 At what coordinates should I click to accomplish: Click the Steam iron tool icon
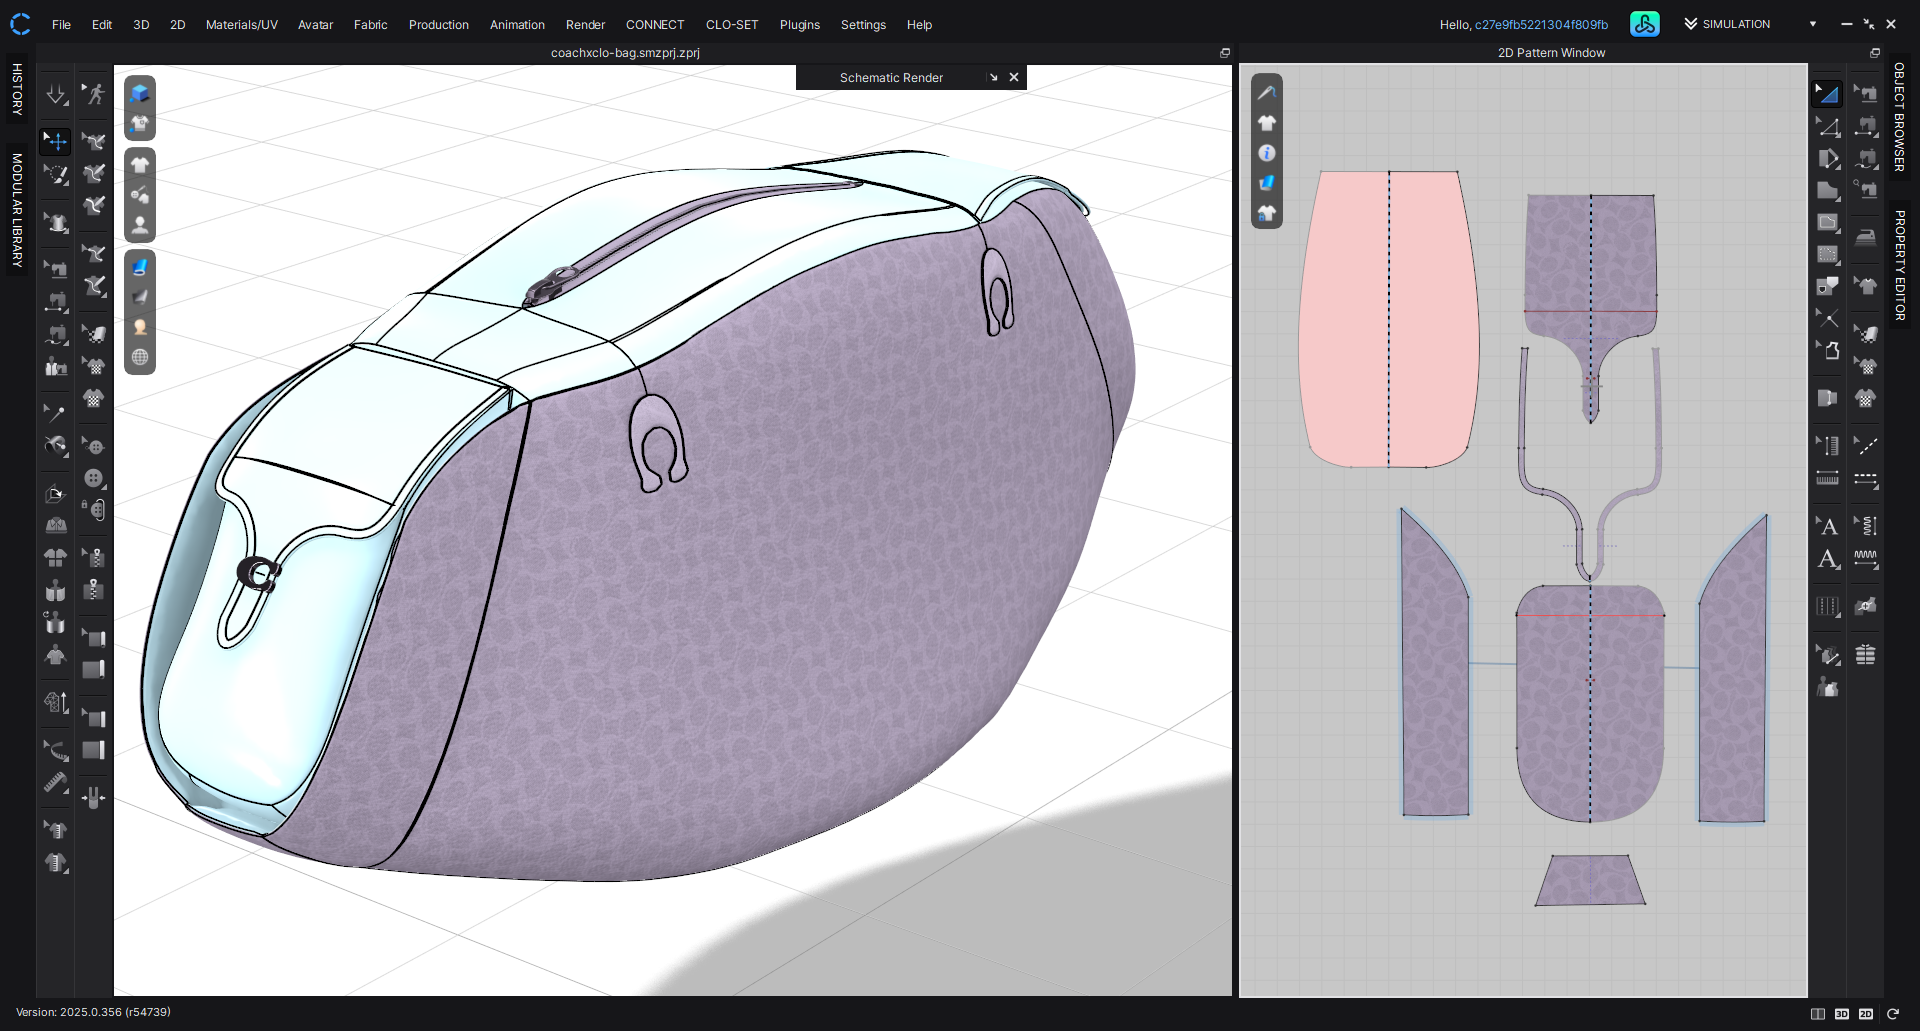tap(1866, 237)
